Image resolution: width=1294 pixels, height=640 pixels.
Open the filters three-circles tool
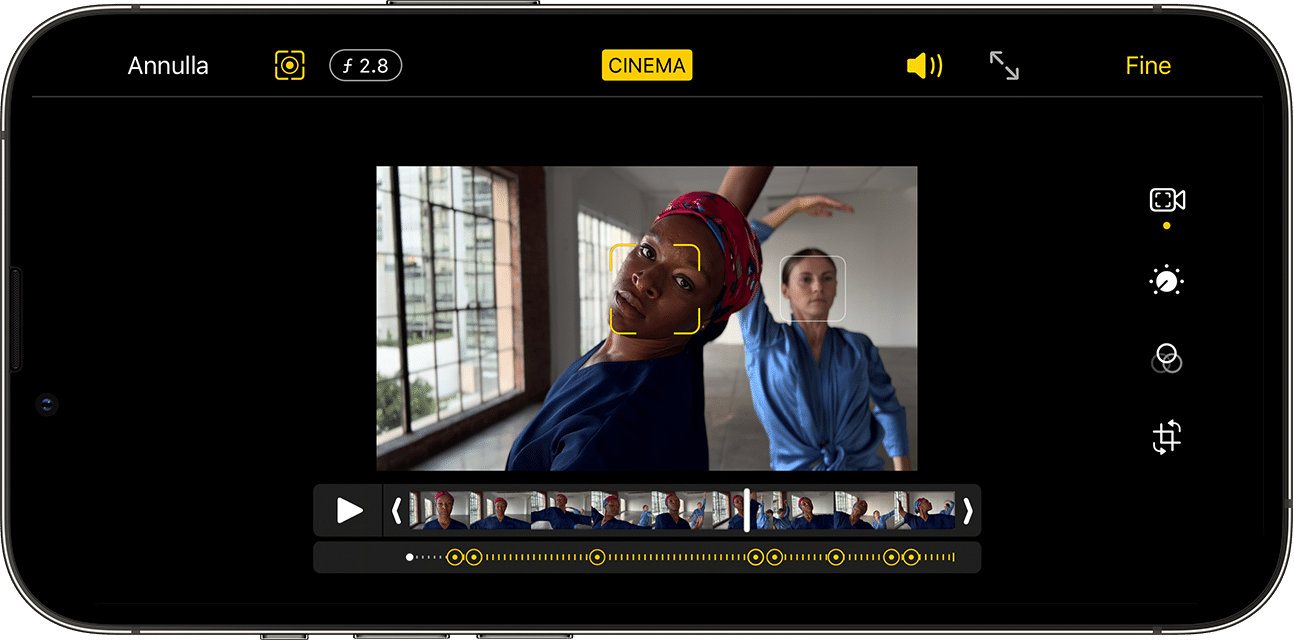(x=1166, y=358)
